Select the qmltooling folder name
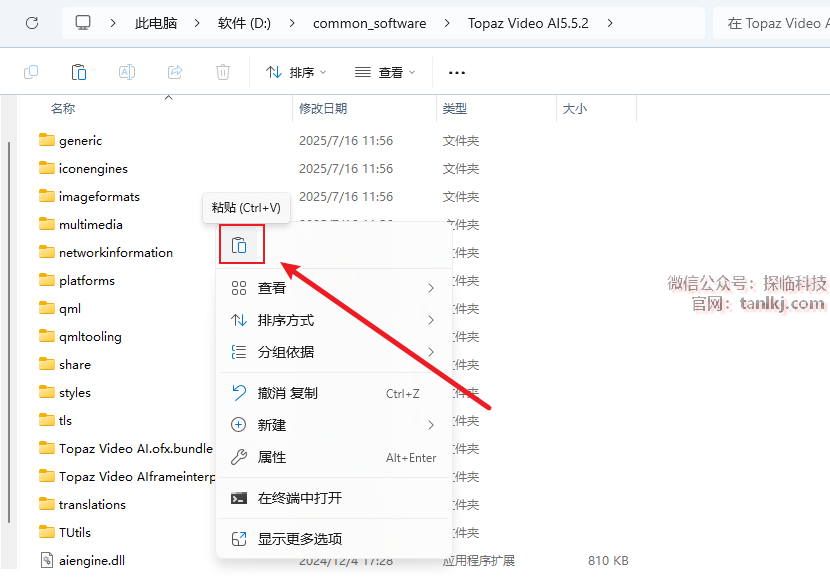830x579 pixels. pyautogui.click(x=90, y=337)
